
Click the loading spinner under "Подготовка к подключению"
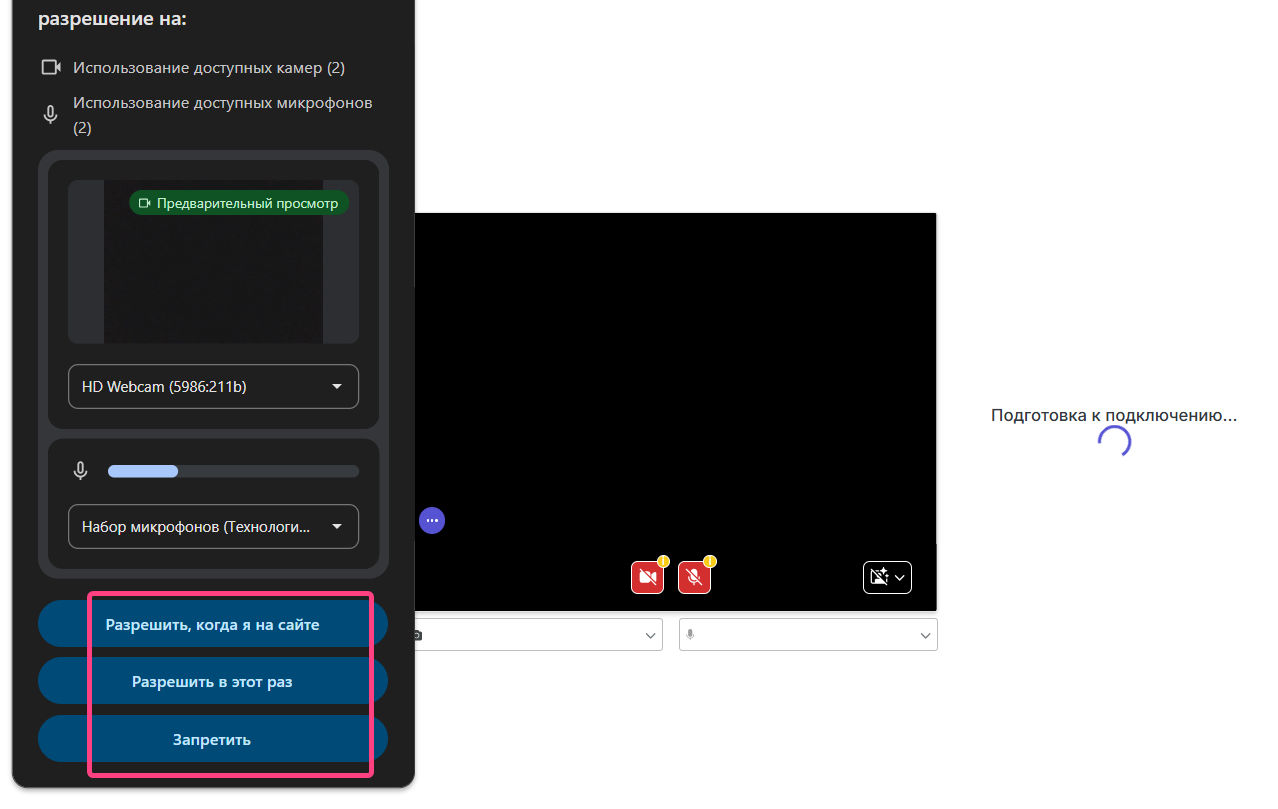pyautogui.click(x=1114, y=442)
